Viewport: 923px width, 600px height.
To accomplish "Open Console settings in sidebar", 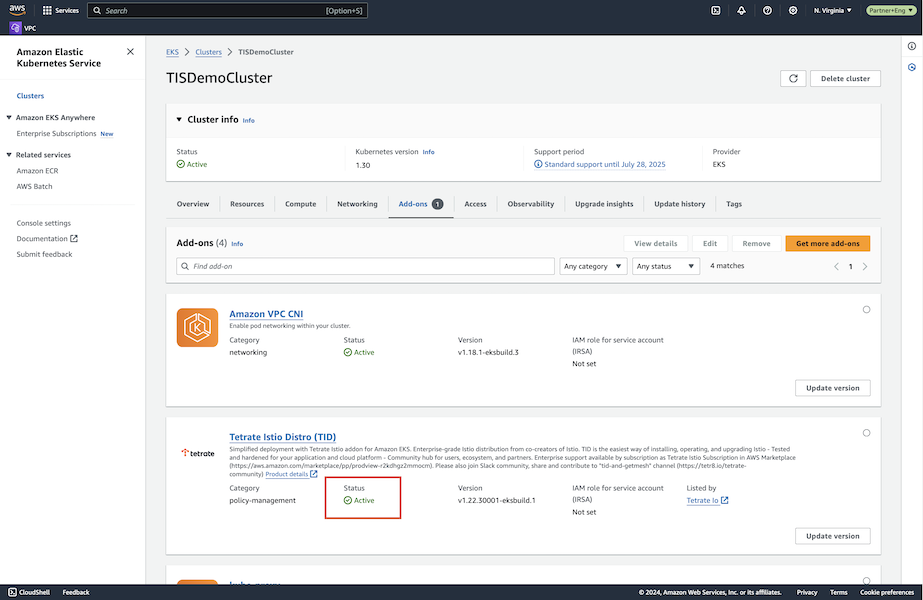I will 44,223.
